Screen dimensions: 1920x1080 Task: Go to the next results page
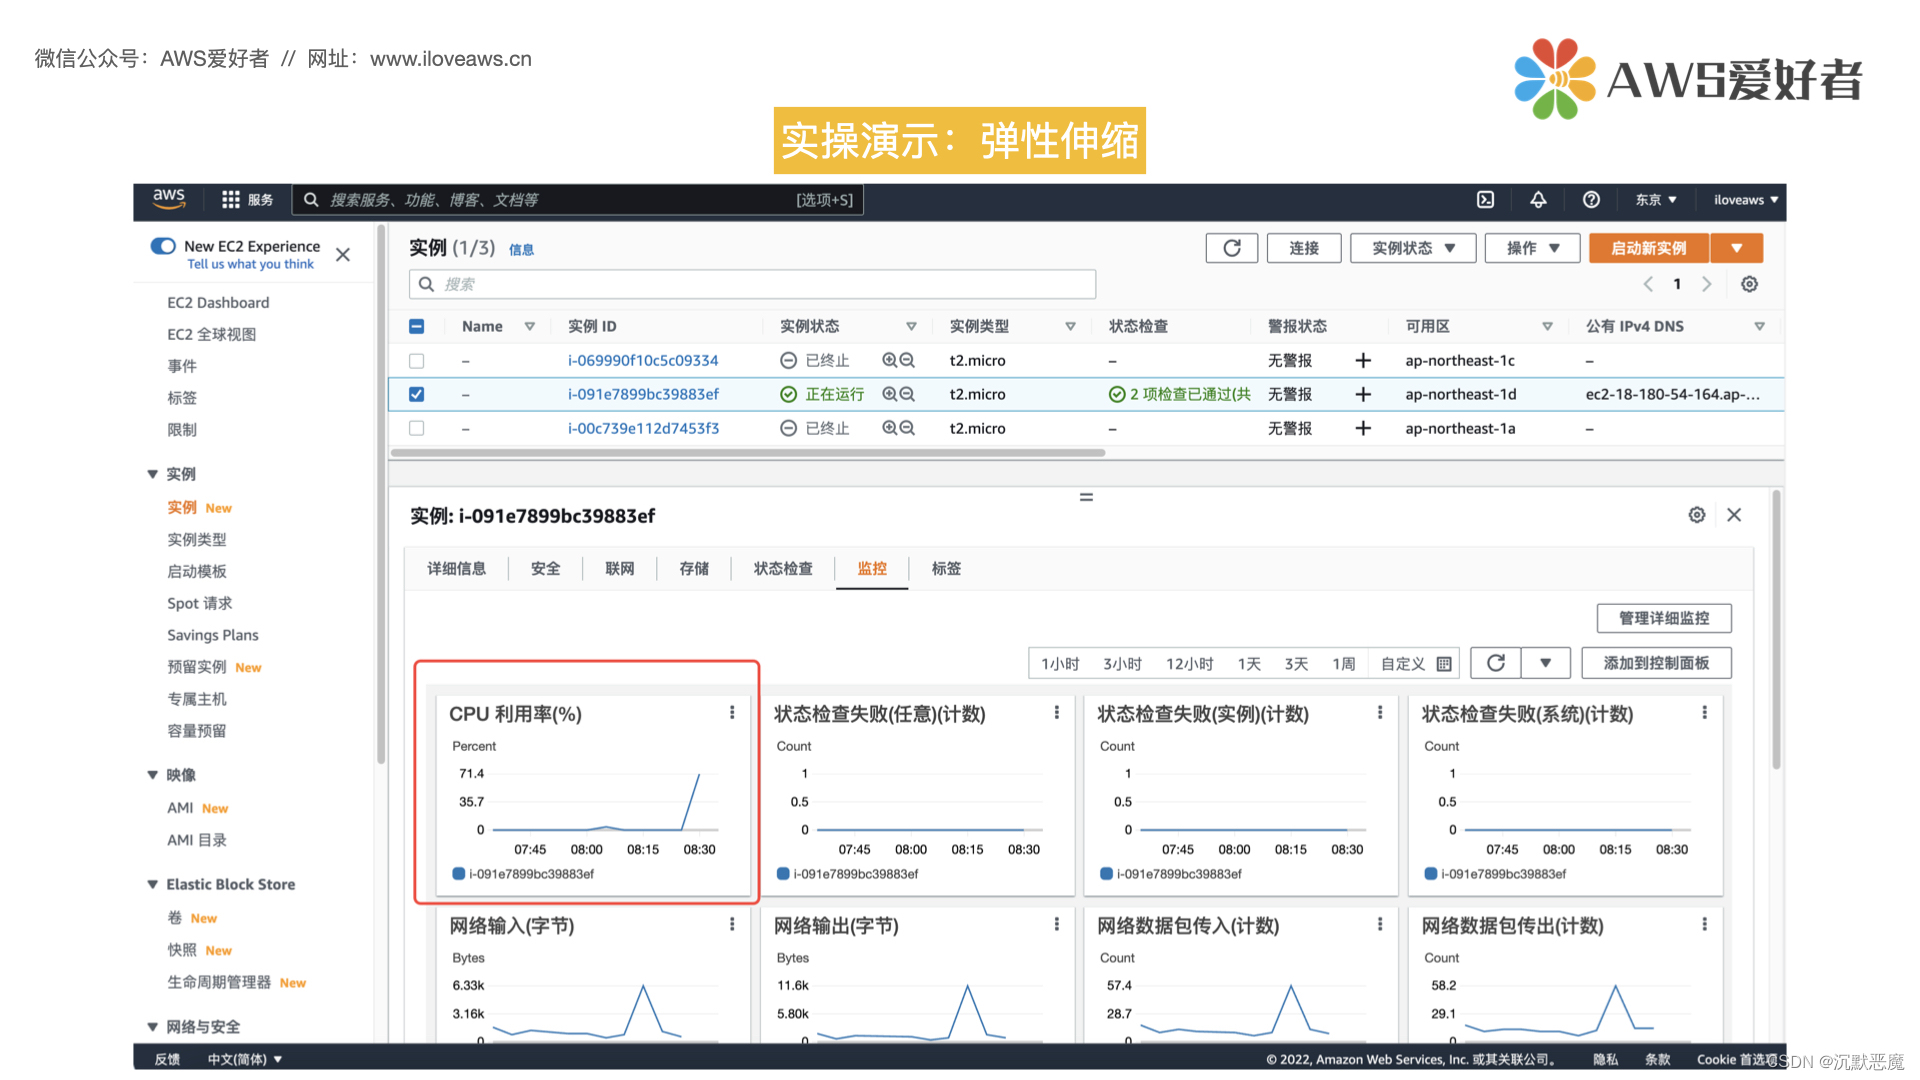click(x=1707, y=284)
